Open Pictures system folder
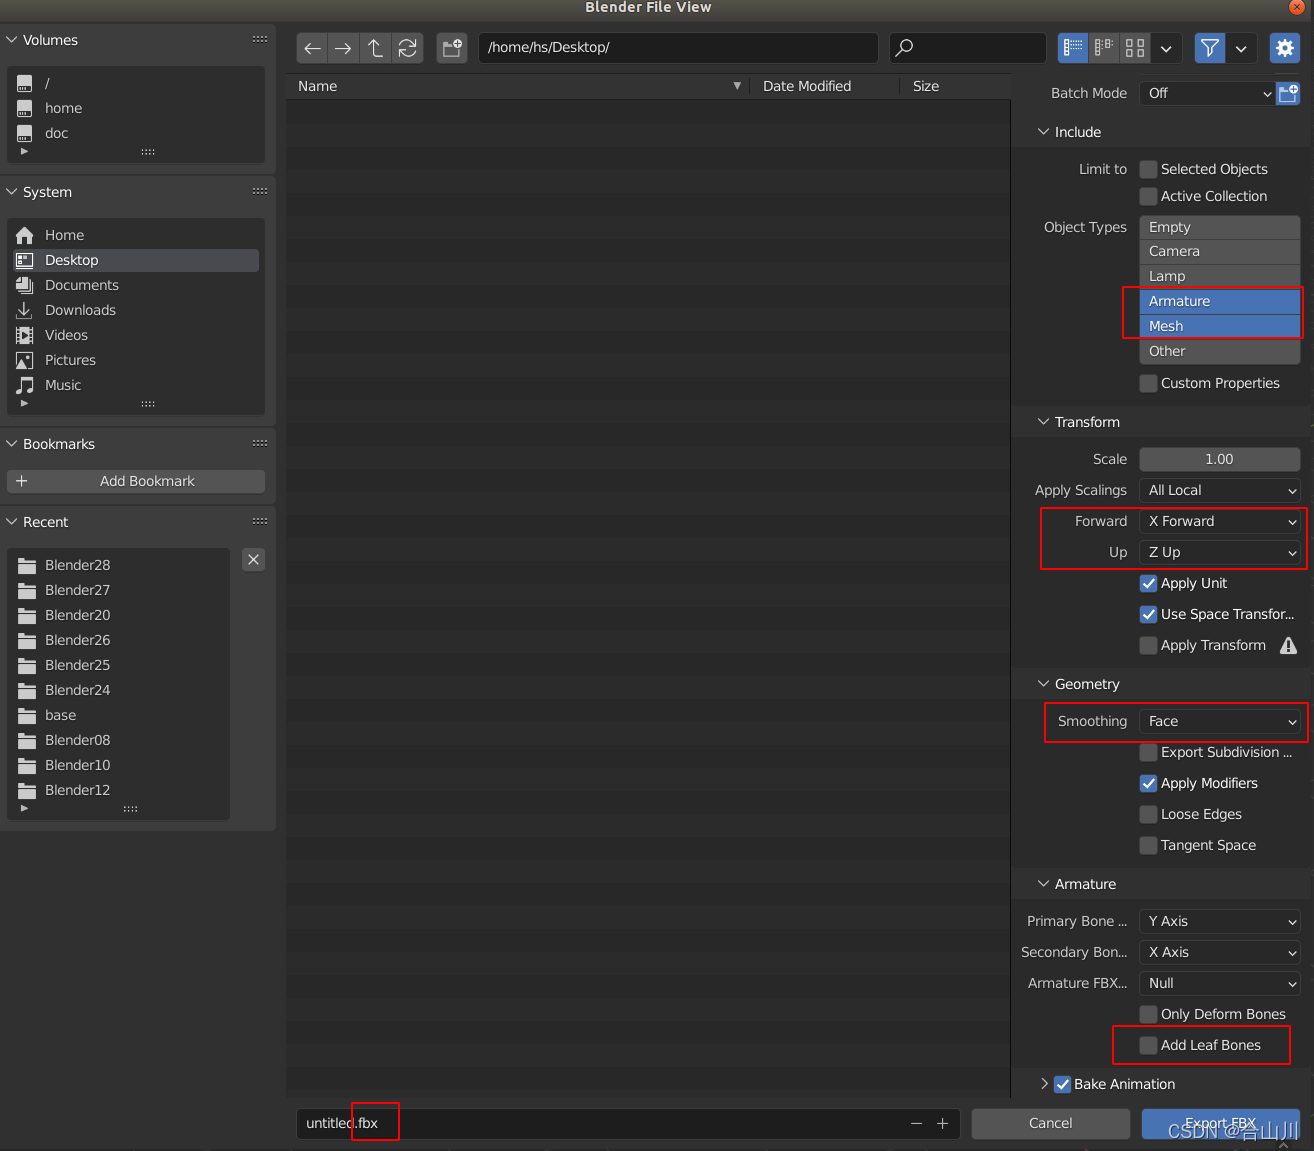 (136, 360)
